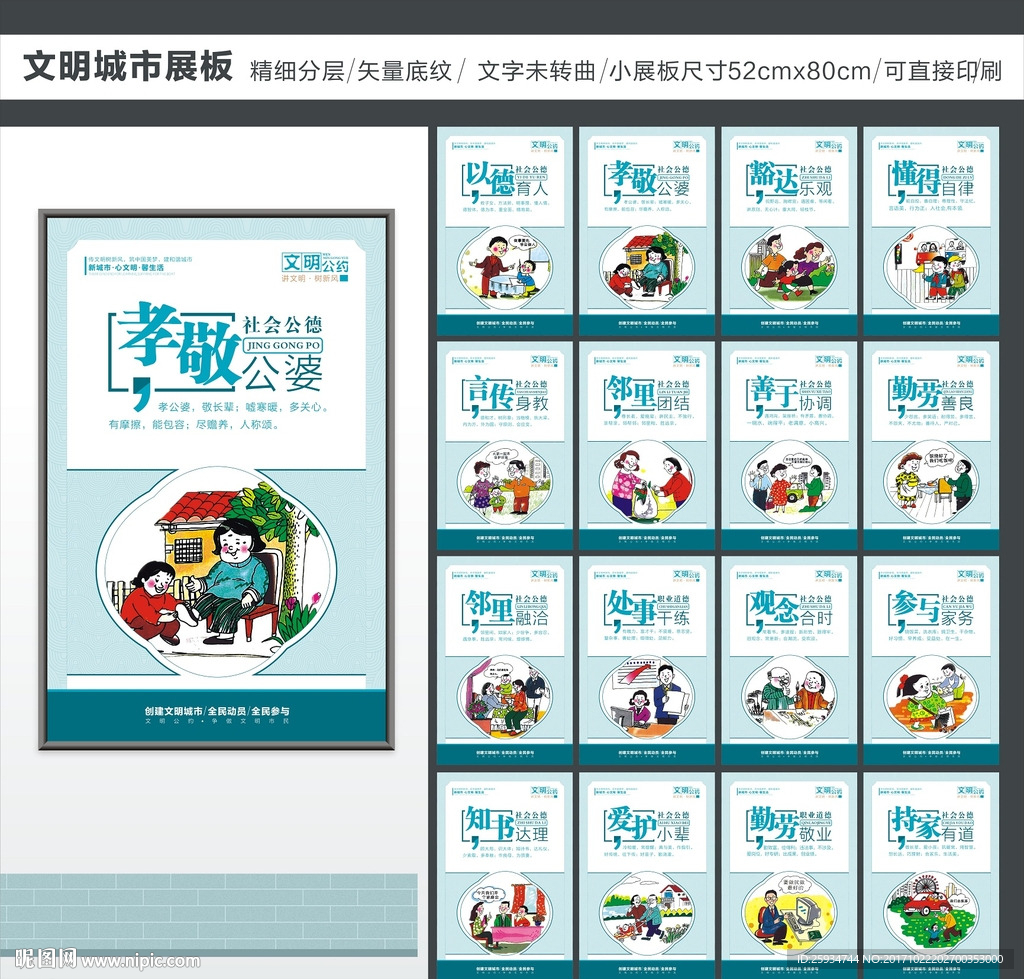This screenshot has height=979, width=1024.
Task: Select the 知书达理 poster thumbnail
Action: point(505,875)
